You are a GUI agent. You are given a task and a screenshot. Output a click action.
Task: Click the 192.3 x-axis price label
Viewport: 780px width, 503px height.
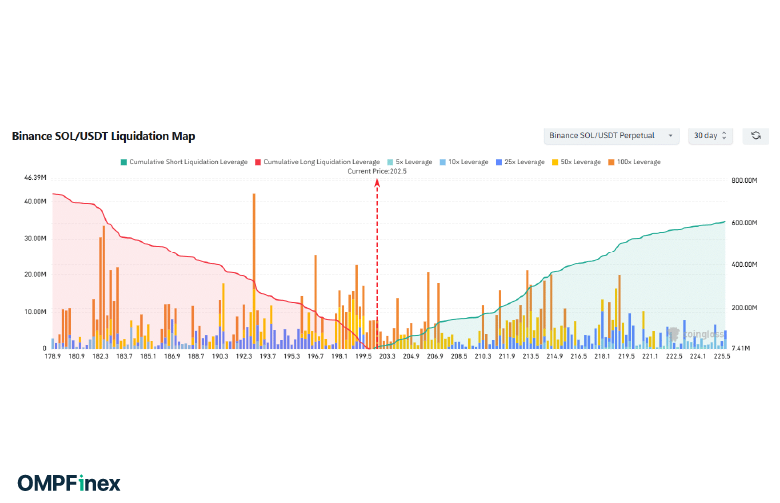[x=244, y=356]
